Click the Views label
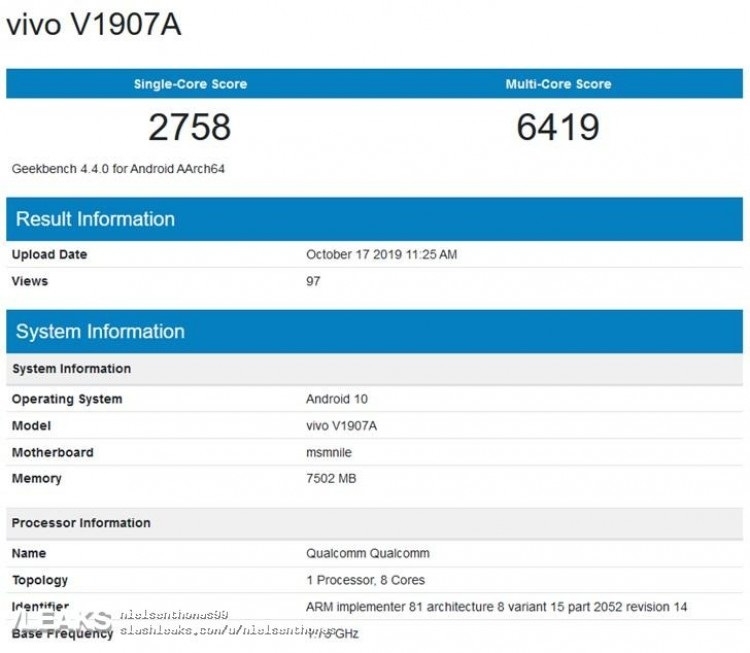The width and height of the screenshot is (750, 653). pos(30,281)
